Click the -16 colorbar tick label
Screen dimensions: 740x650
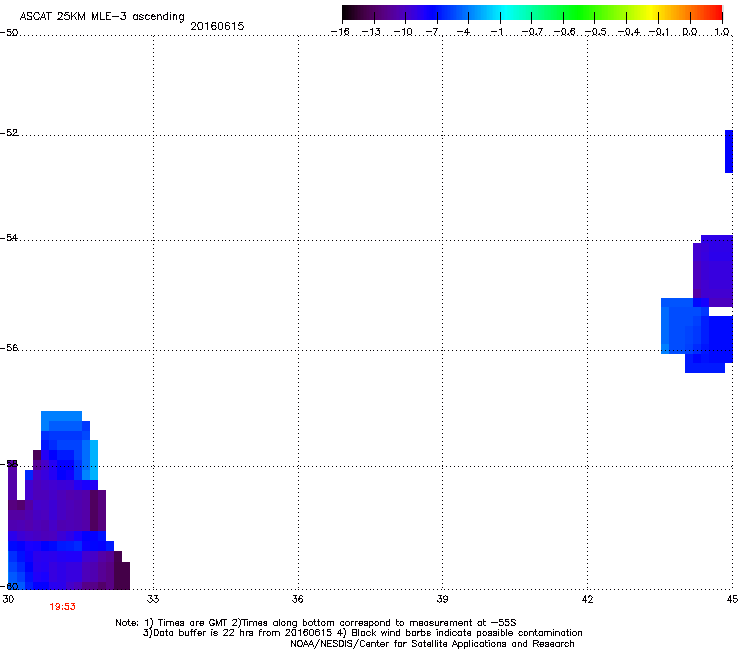340,32
